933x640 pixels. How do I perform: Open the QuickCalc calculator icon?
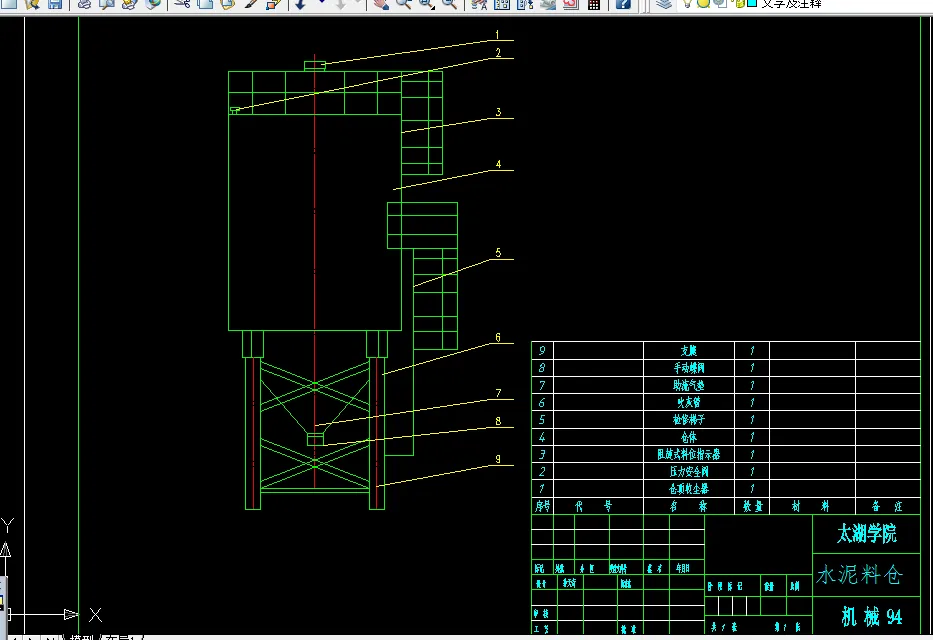pos(594,4)
